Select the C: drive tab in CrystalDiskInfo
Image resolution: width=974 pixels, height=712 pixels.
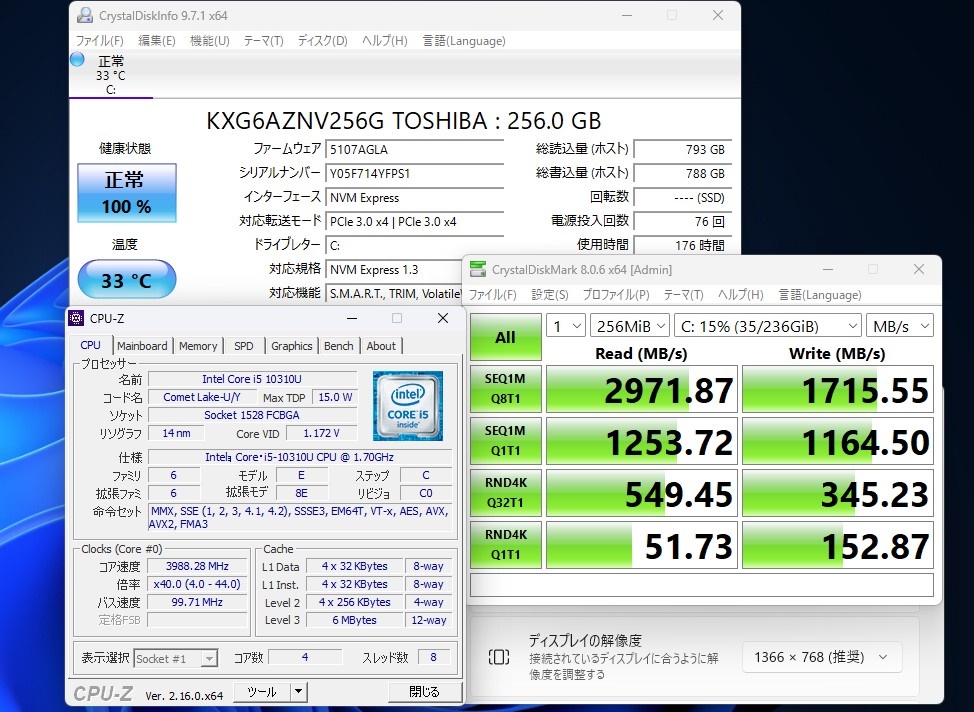point(111,75)
